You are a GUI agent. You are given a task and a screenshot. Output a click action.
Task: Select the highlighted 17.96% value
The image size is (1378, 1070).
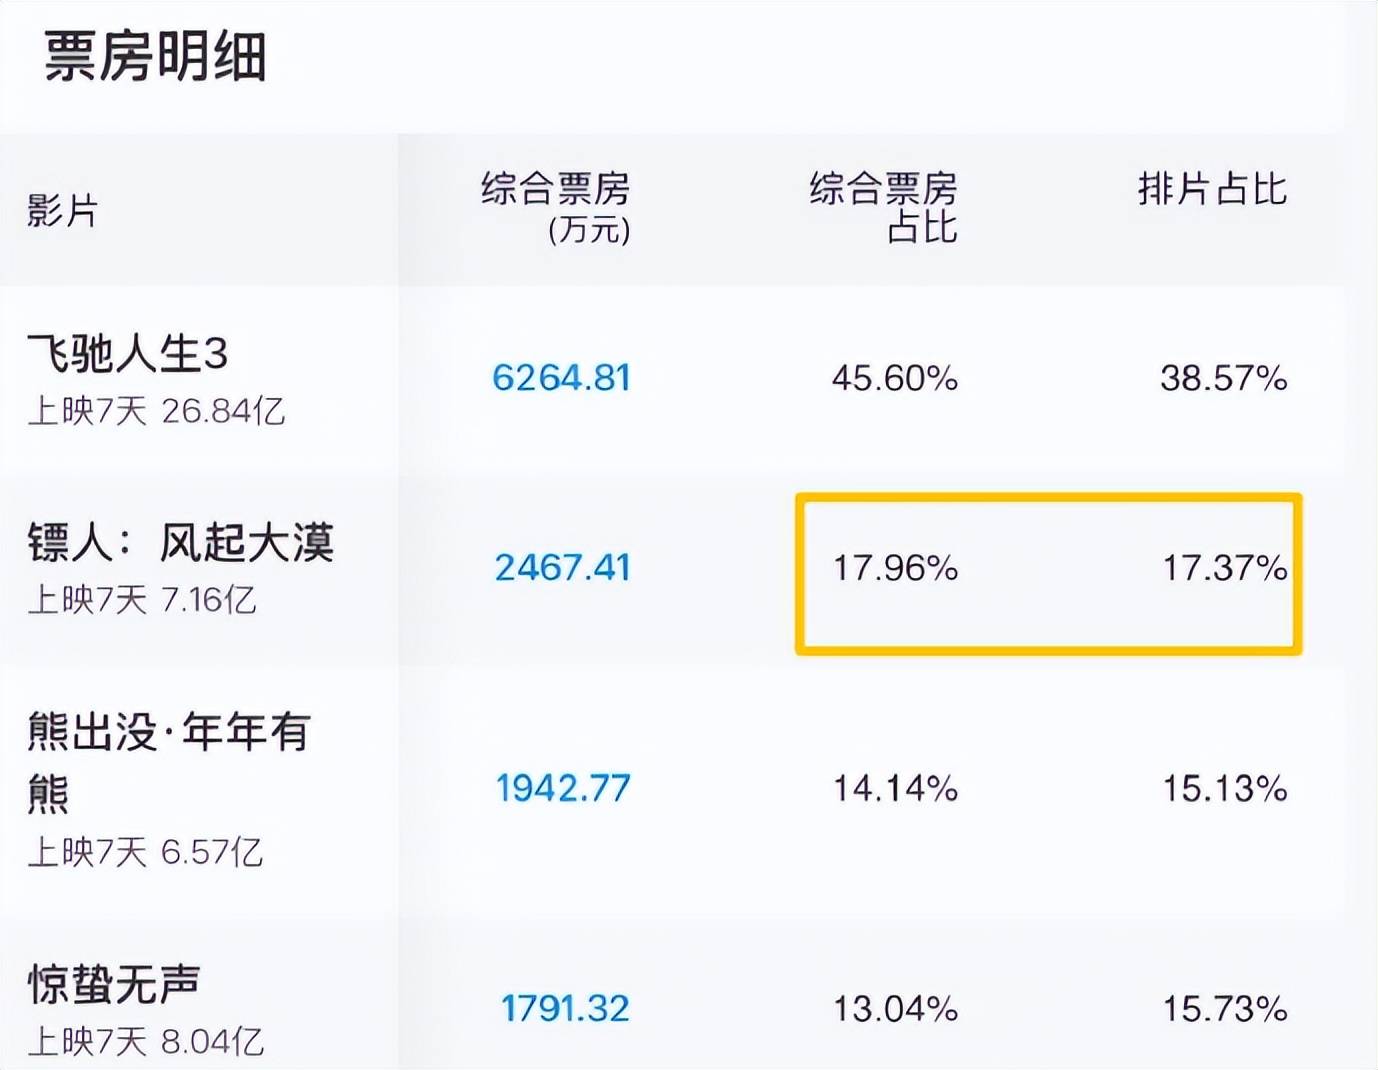click(x=896, y=568)
